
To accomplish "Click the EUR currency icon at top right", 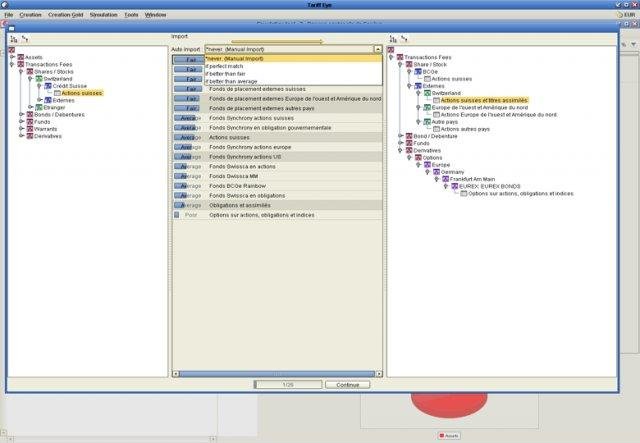I will pos(620,15).
